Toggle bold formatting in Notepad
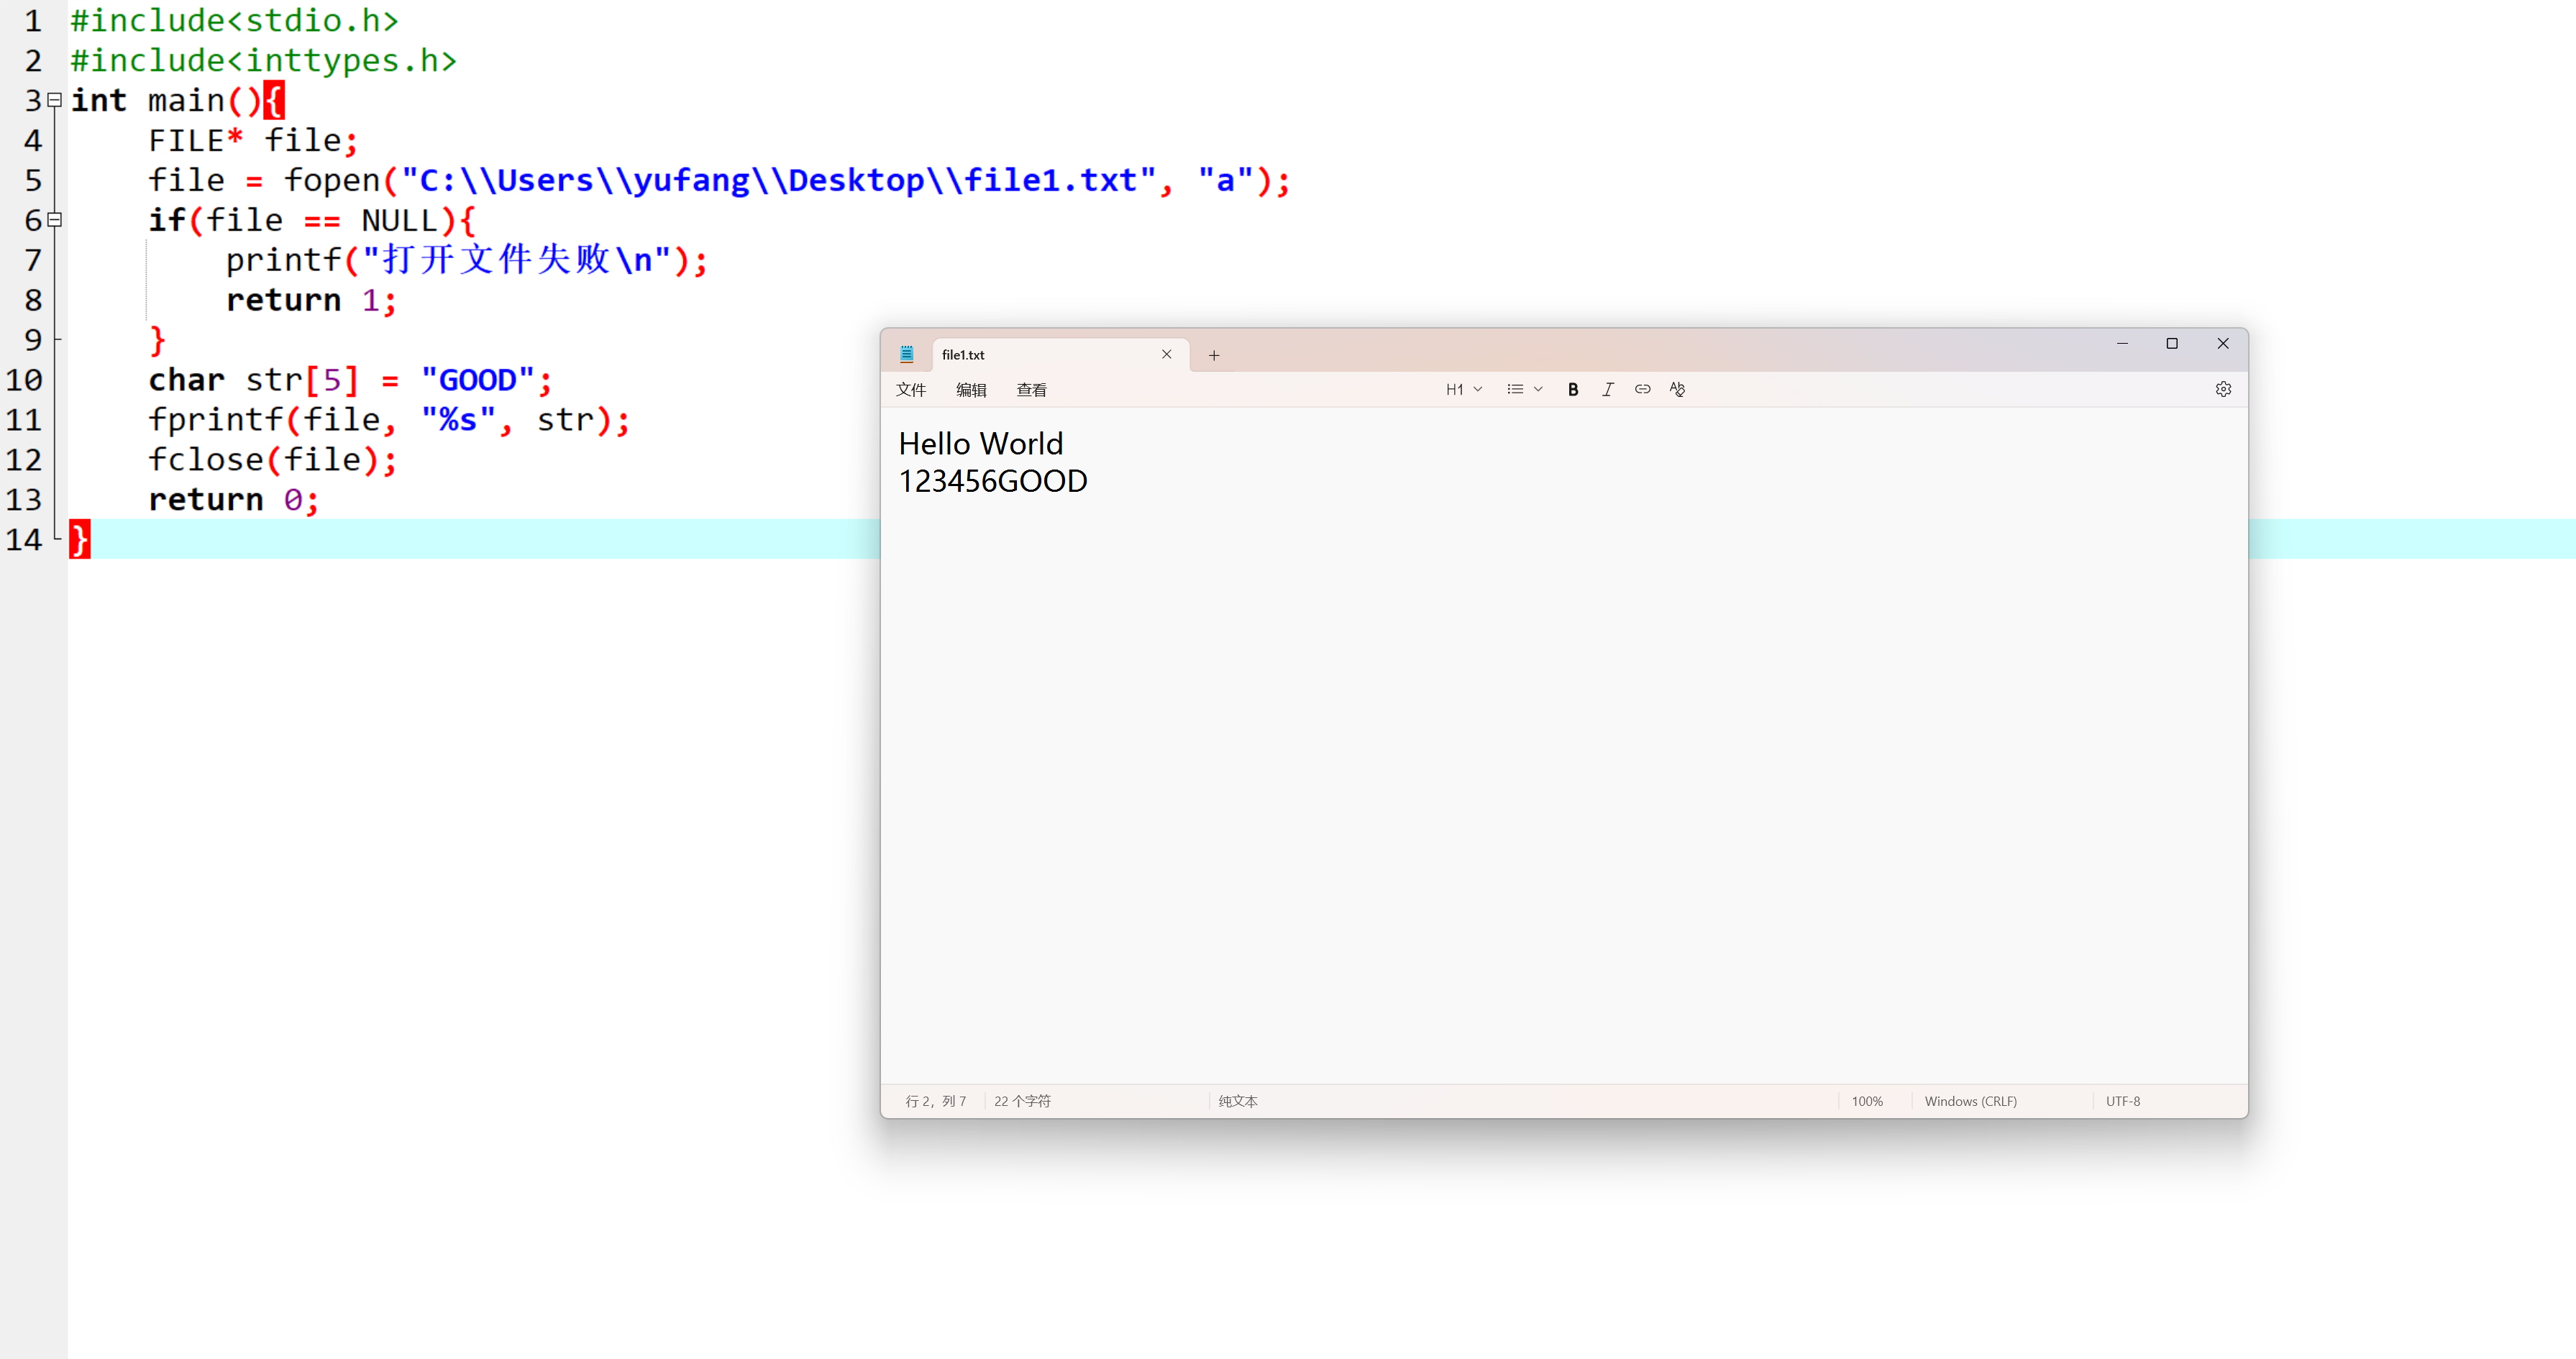Screen dimensions: 2576x1359 coord(1573,389)
